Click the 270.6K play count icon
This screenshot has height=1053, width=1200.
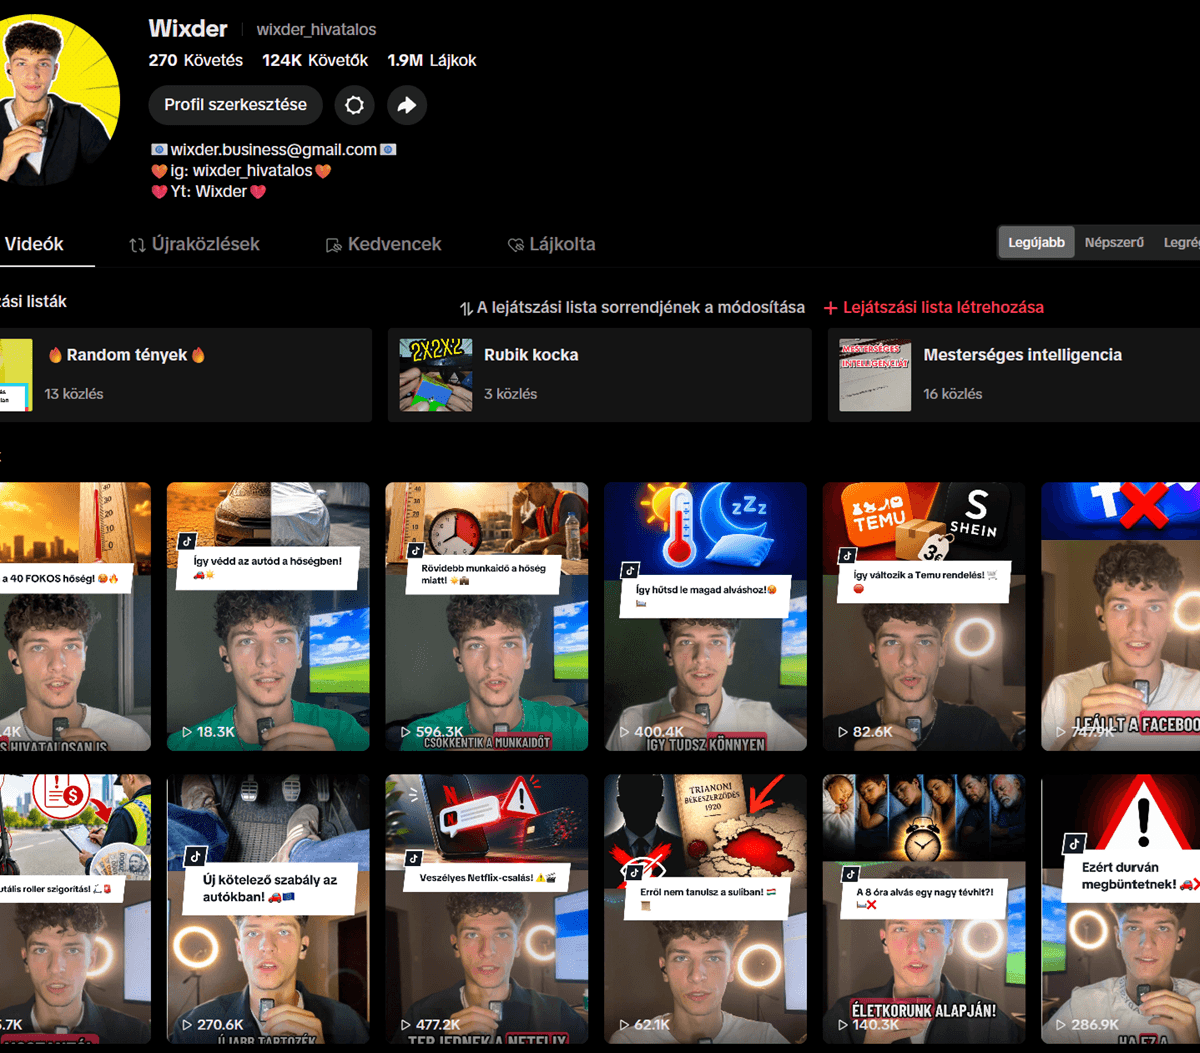[x=187, y=1025]
